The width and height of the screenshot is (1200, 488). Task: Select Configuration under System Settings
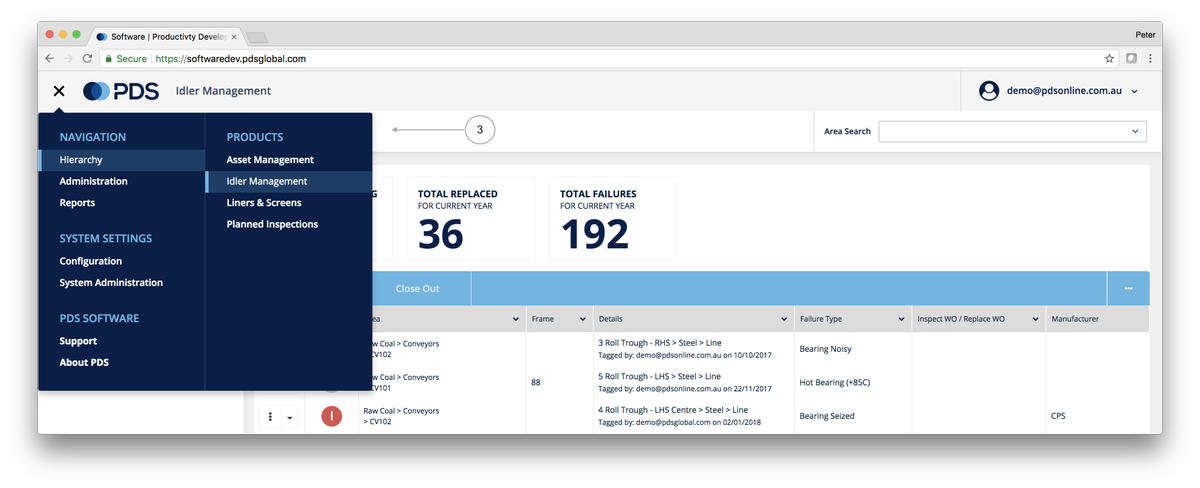pyautogui.click(x=90, y=261)
